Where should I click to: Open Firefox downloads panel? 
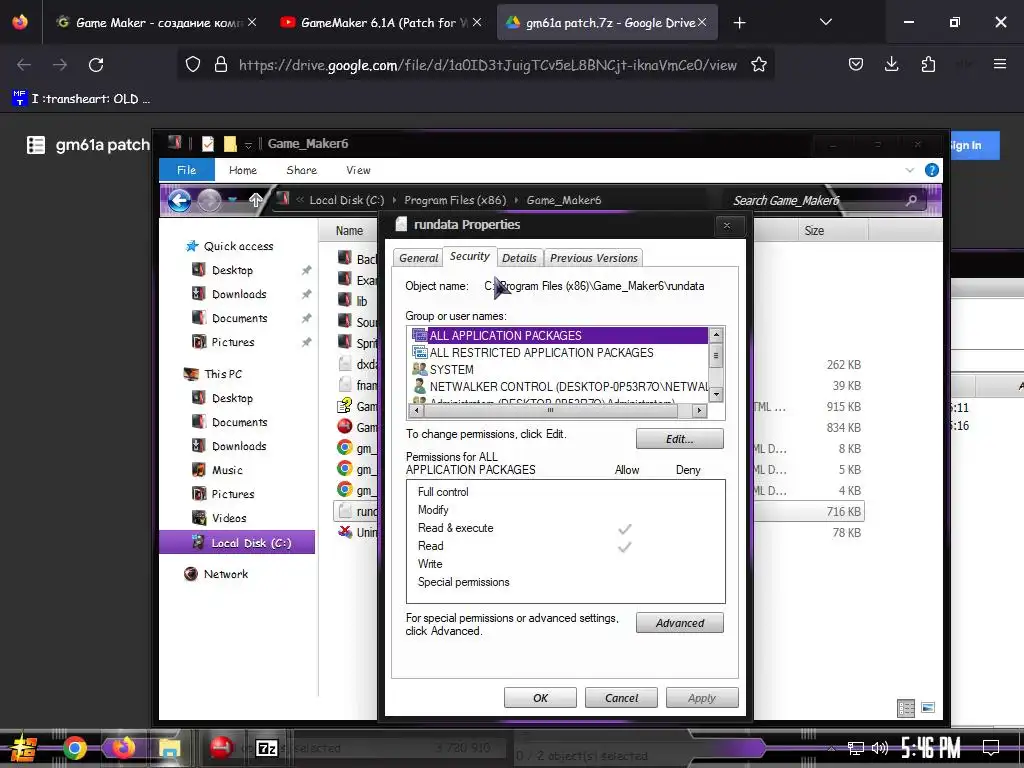pos(891,64)
